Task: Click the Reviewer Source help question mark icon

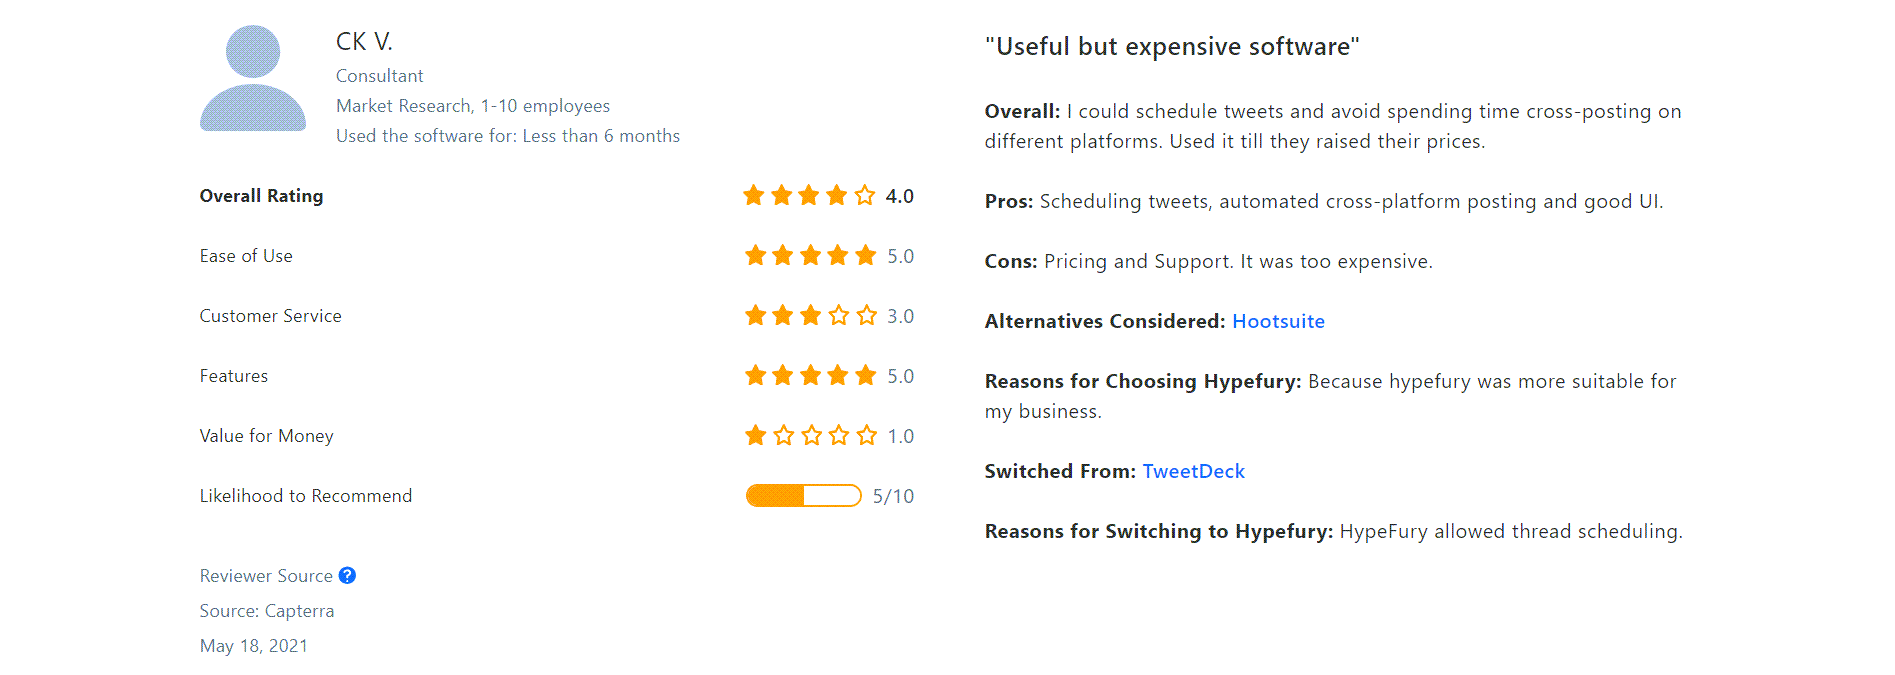Action: (347, 575)
